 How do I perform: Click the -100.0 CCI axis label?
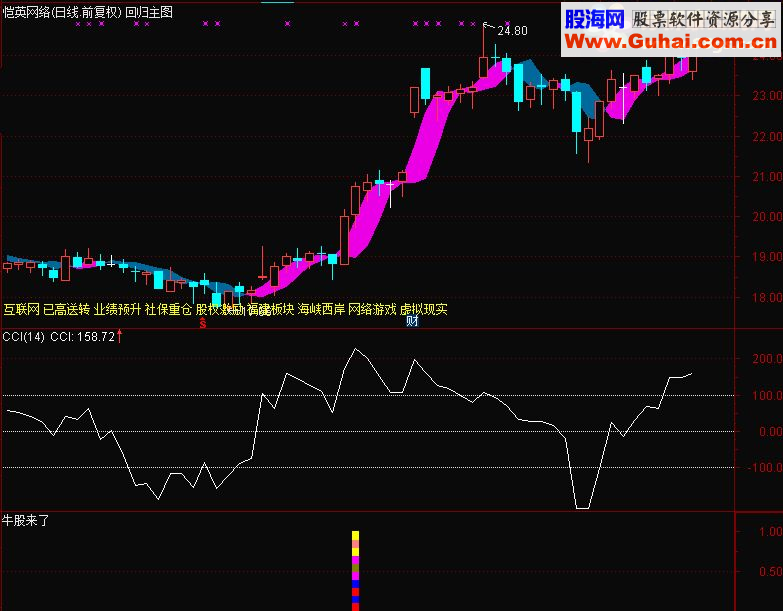point(765,468)
